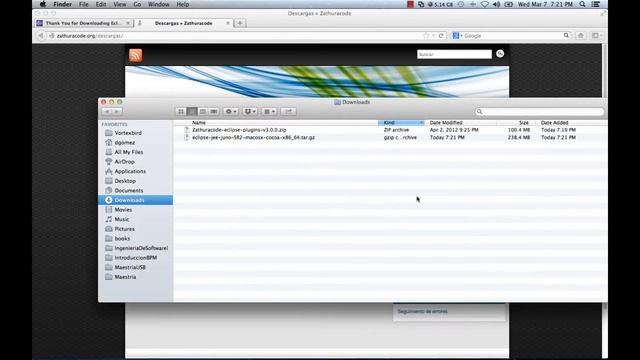This screenshot has width=640, height=360.
Task: Click the Wi-Fi icon in menu bar
Action: click(x=484, y=4)
